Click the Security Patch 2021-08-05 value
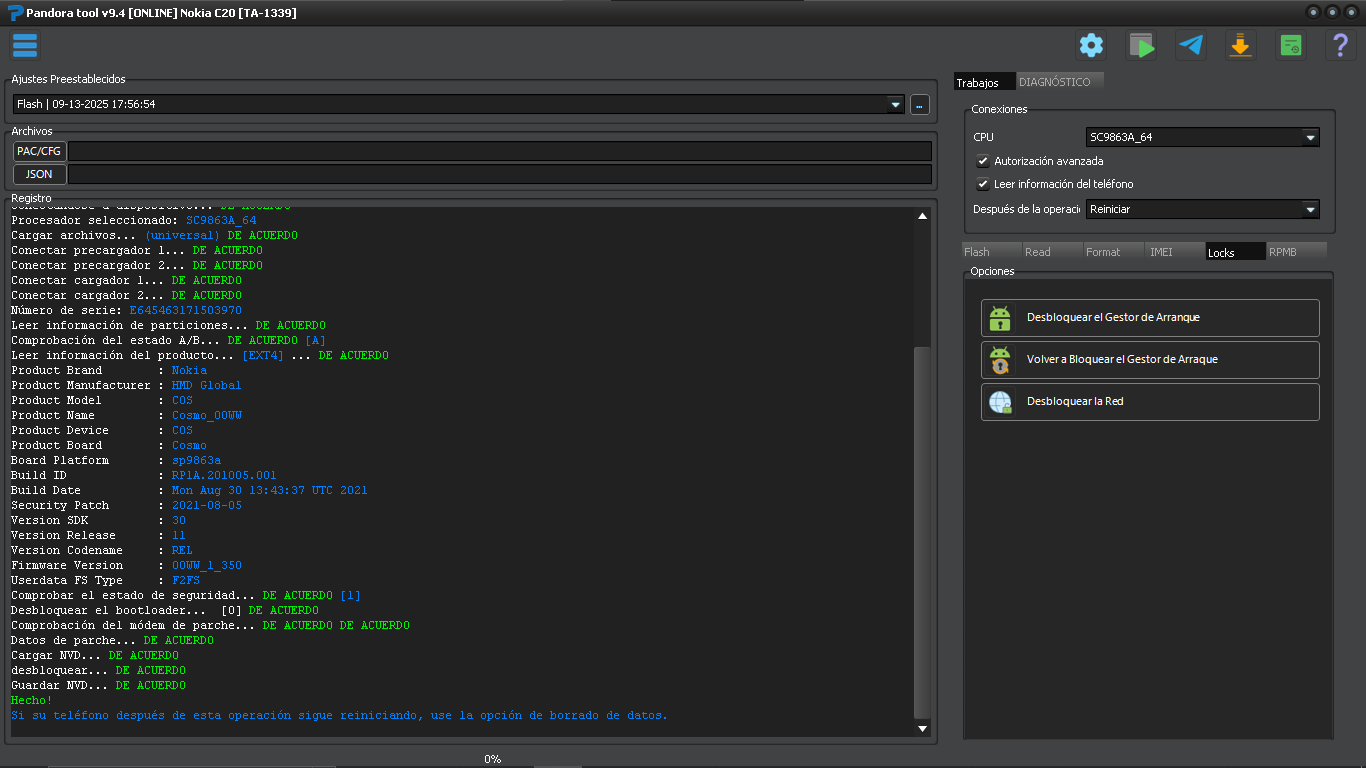 click(x=207, y=506)
